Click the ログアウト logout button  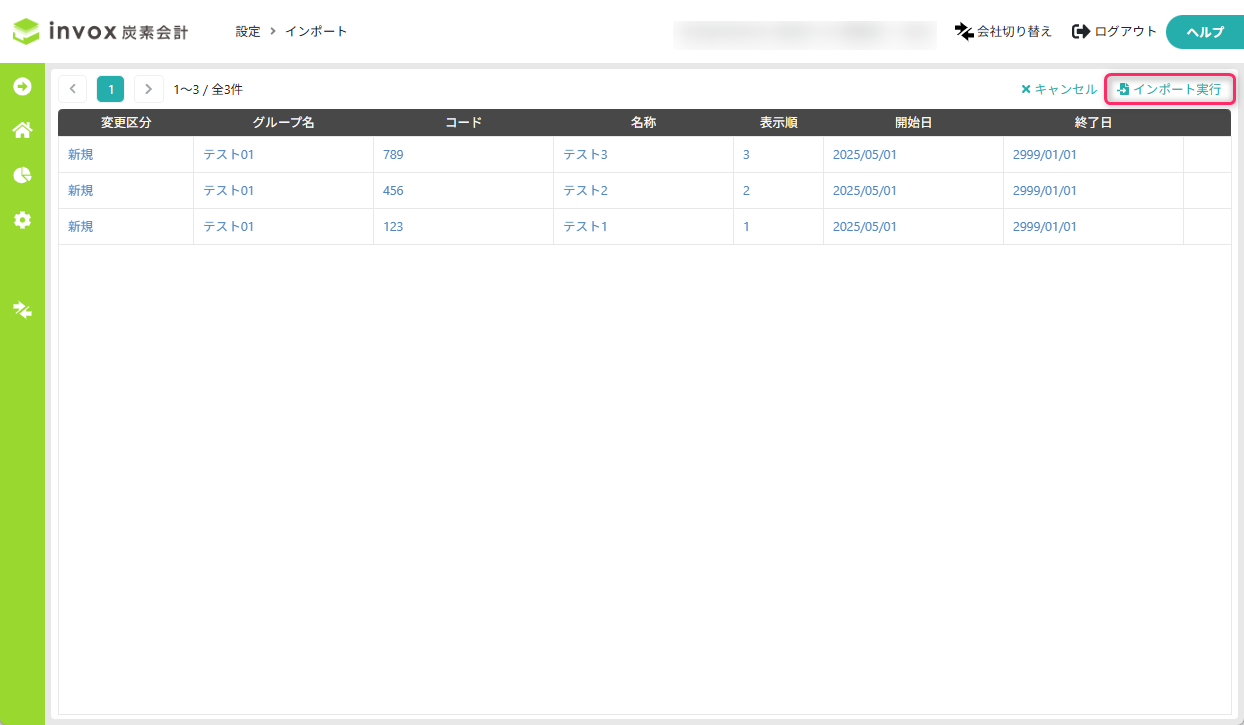(1114, 32)
